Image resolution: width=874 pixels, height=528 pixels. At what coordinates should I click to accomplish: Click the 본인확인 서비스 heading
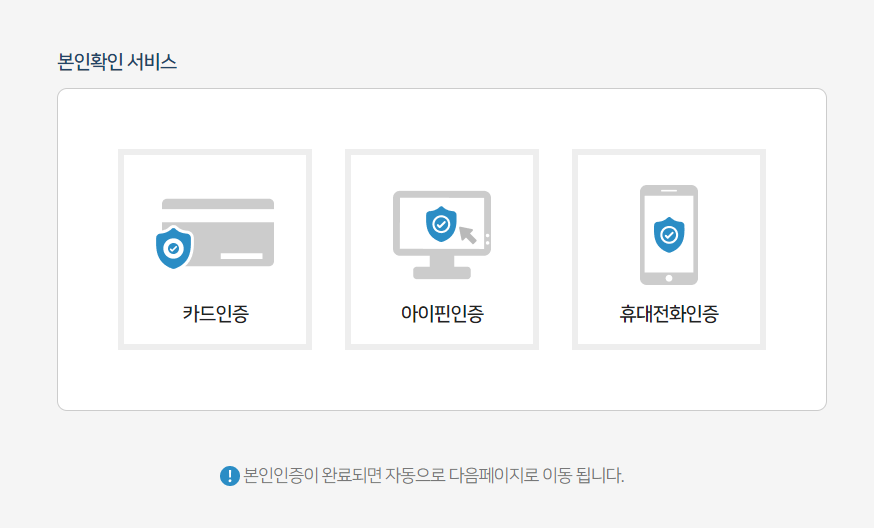[x=117, y=61]
